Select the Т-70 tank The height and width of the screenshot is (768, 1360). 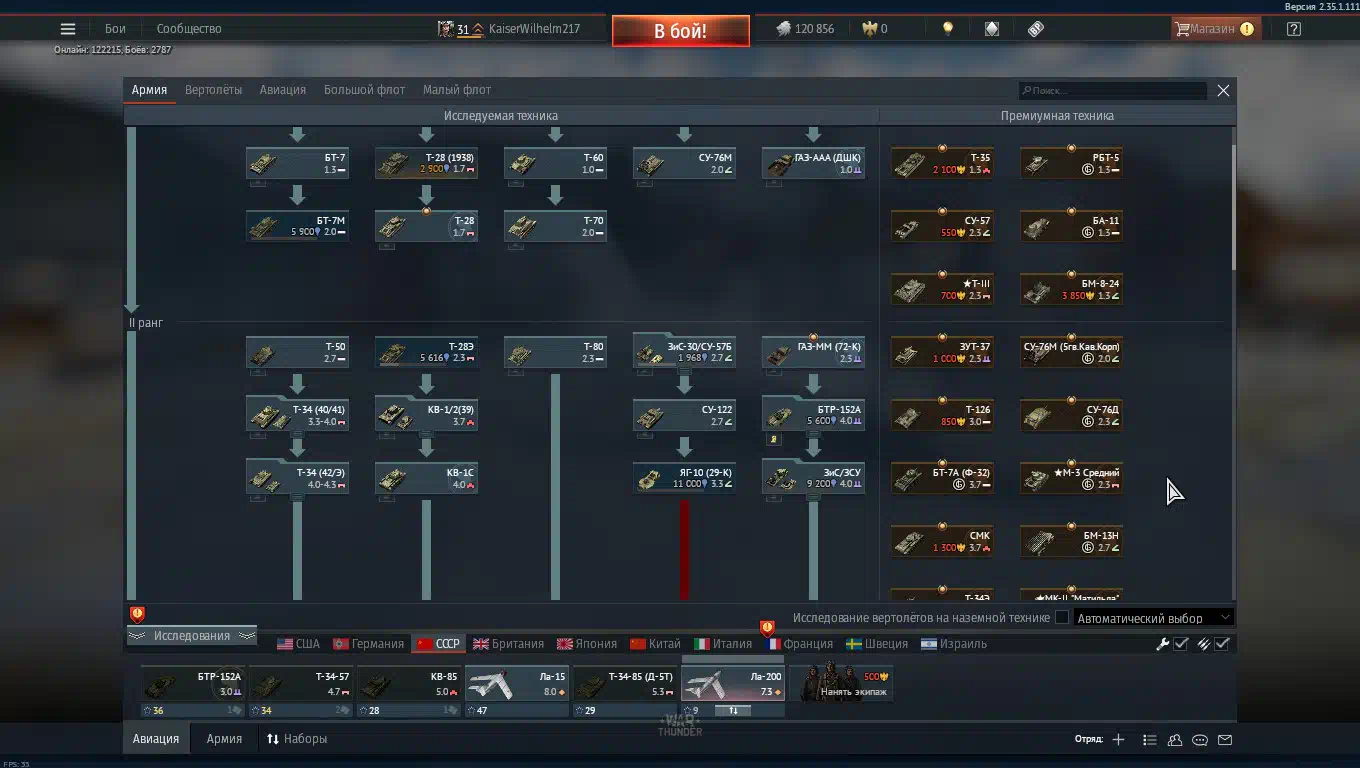(555, 225)
